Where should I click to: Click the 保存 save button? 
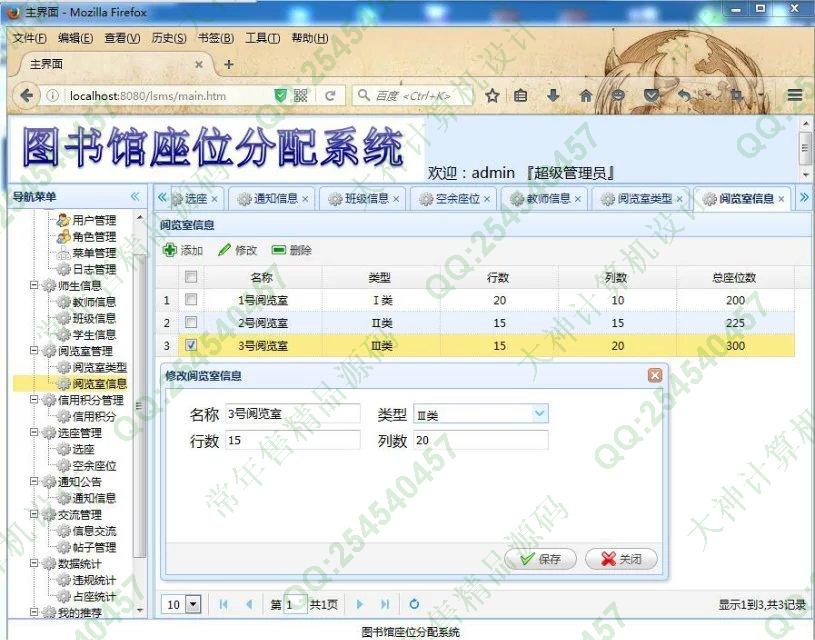540,559
